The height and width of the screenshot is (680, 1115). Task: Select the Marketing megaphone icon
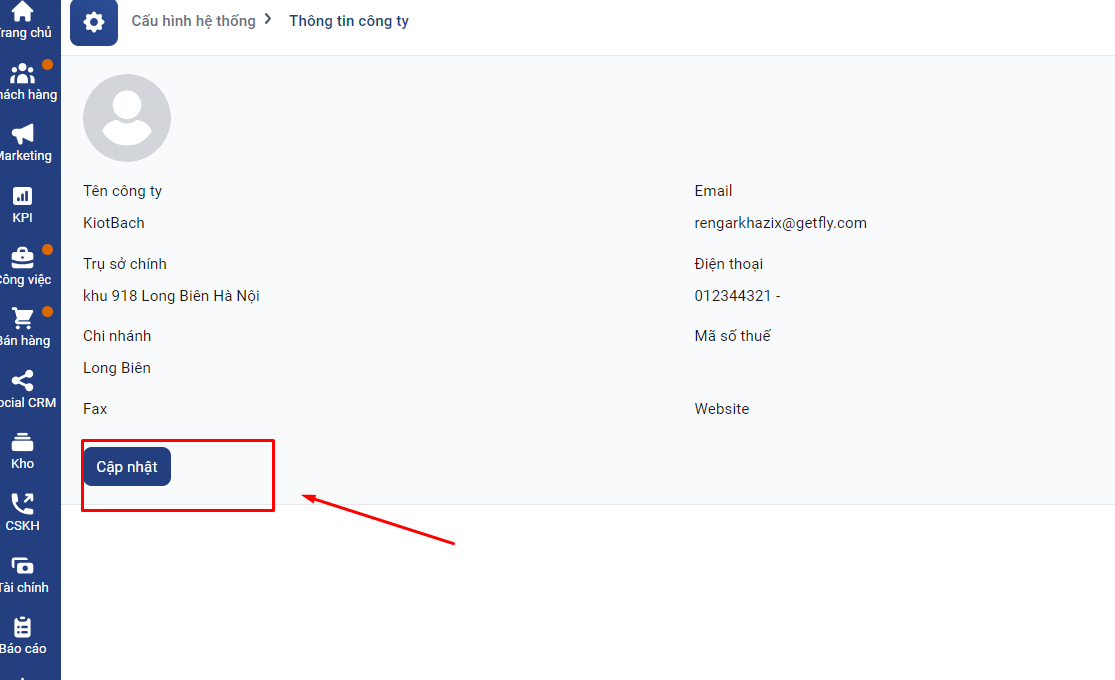tap(22, 135)
